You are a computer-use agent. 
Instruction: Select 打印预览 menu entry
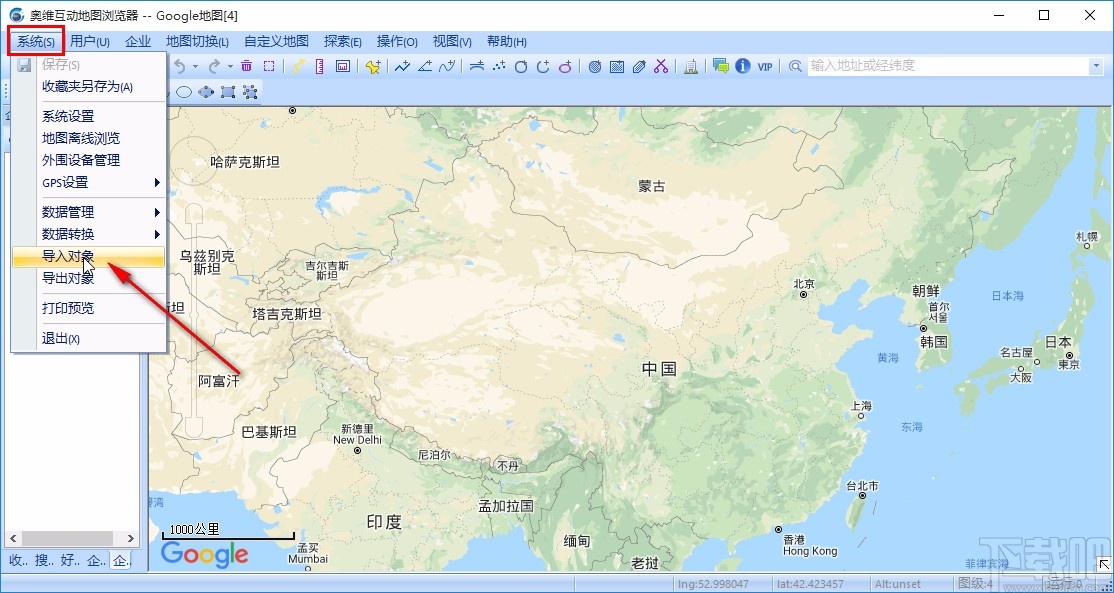pos(89,308)
